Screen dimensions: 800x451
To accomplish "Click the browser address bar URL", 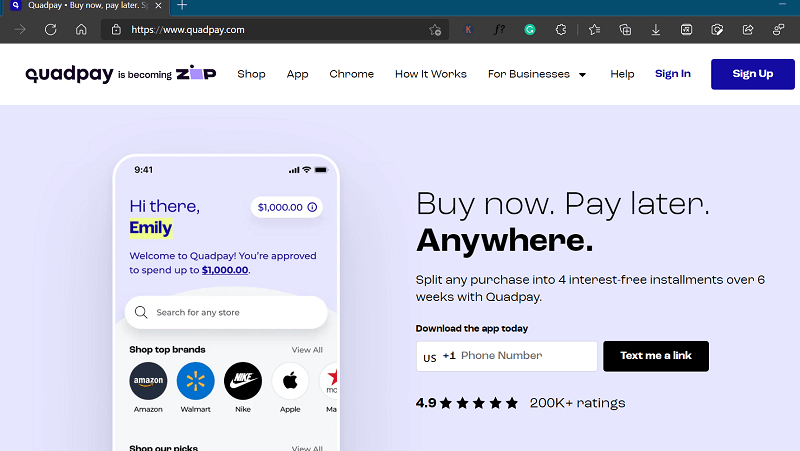I will pyautogui.click(x=188, y=30).
